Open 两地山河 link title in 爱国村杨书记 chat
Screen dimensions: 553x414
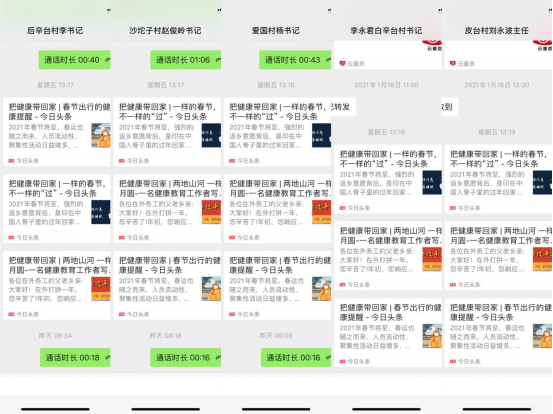[x=280, y=188]
